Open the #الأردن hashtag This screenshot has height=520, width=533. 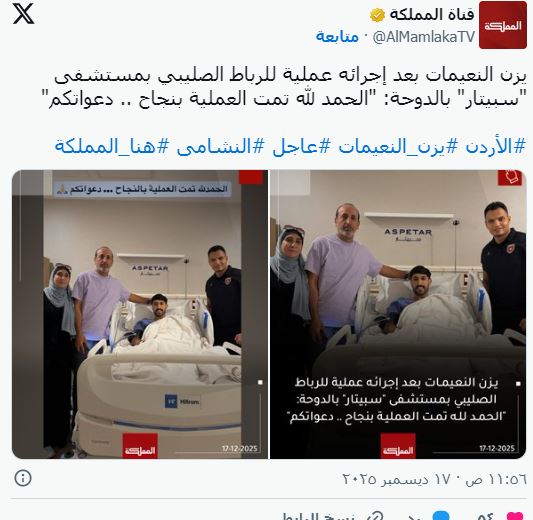click(x=496, y=147)
